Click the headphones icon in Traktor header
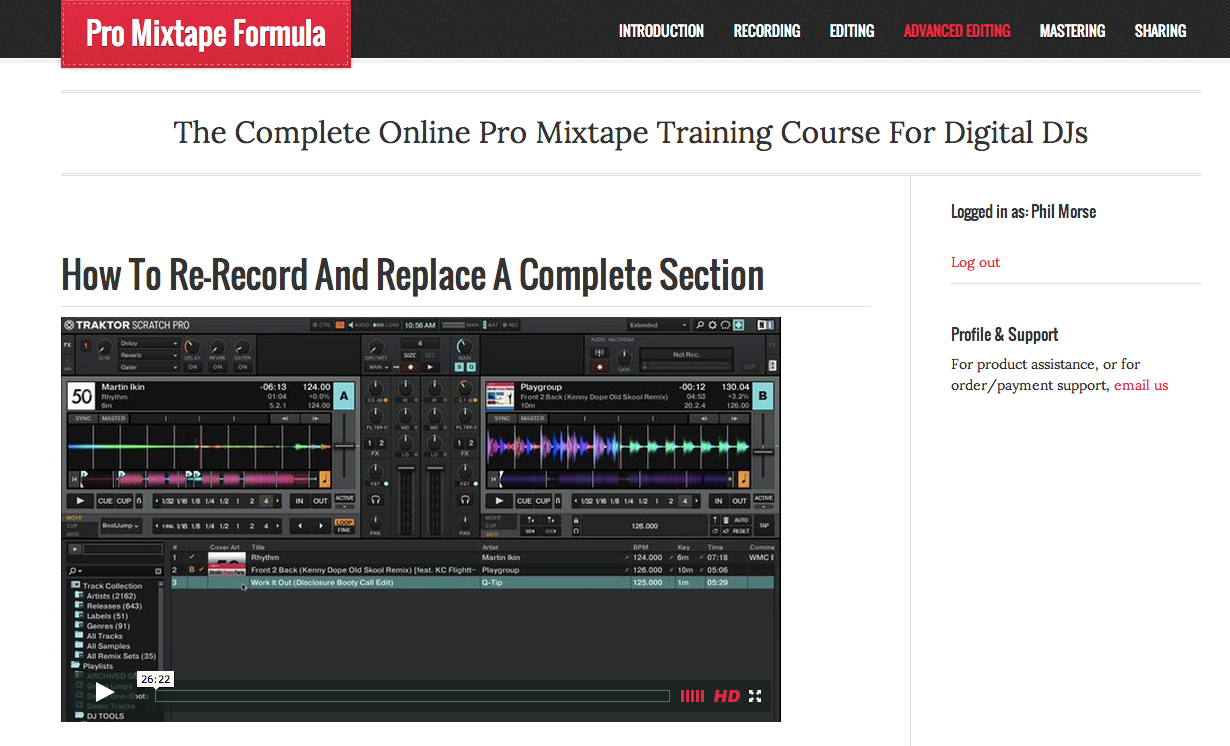The height and width of the screenshot is (746, 1230). (726, 325)
